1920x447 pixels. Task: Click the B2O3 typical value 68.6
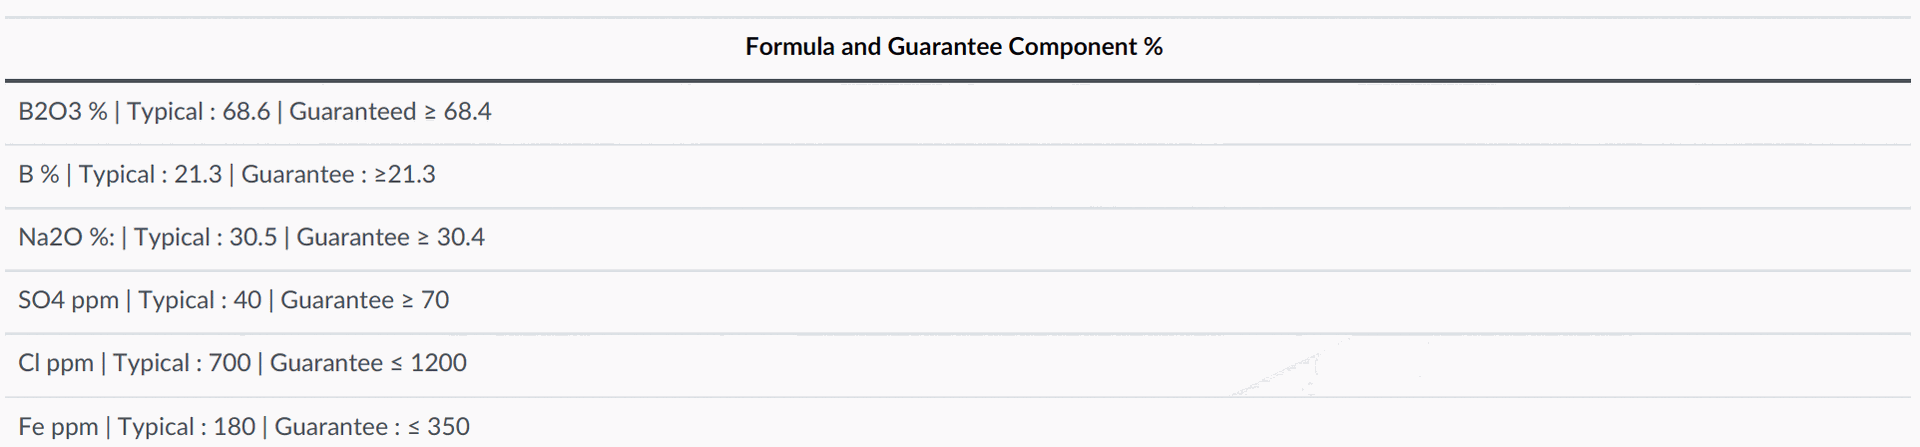[x=246, y=111]
